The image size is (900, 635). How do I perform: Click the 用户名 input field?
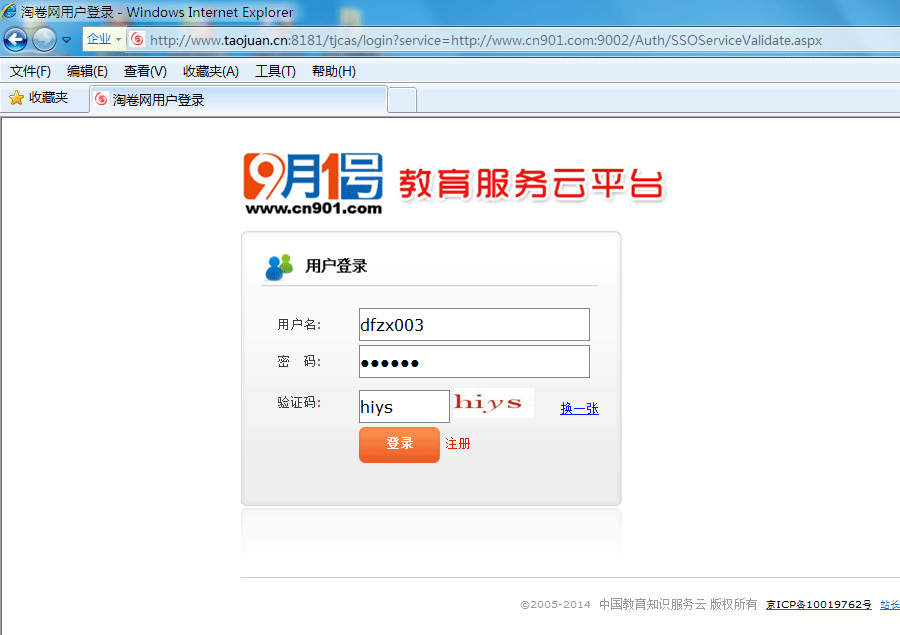(x=474, y=325)
